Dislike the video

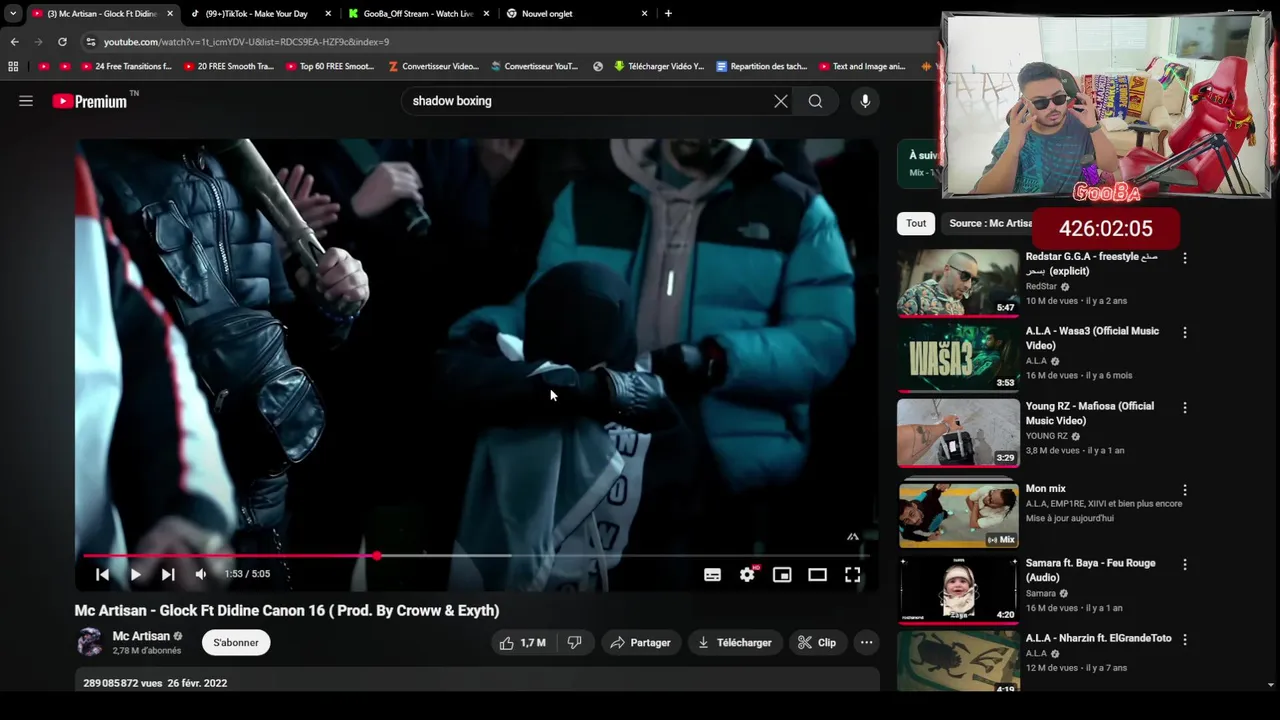click(574, 643)
